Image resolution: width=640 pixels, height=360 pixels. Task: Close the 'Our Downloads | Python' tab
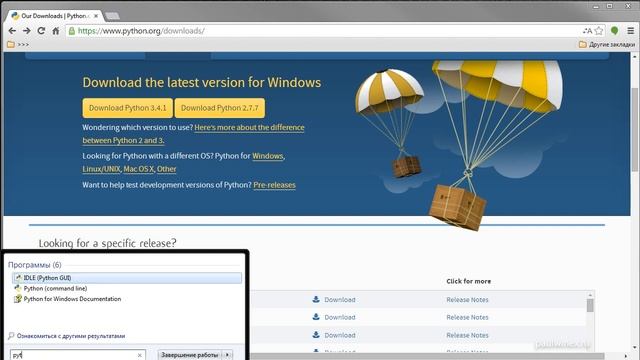coord(96,16)
